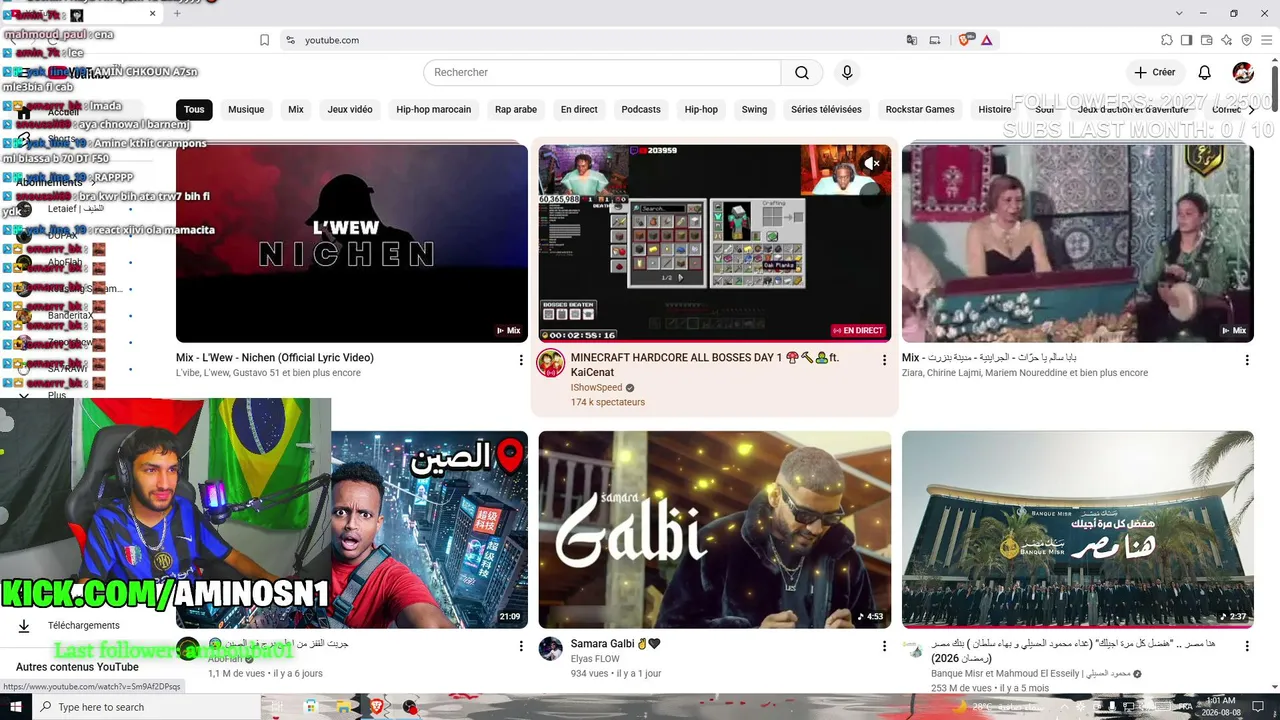Open video title Mix - L'Wew - Nichen

click(275, 357)
